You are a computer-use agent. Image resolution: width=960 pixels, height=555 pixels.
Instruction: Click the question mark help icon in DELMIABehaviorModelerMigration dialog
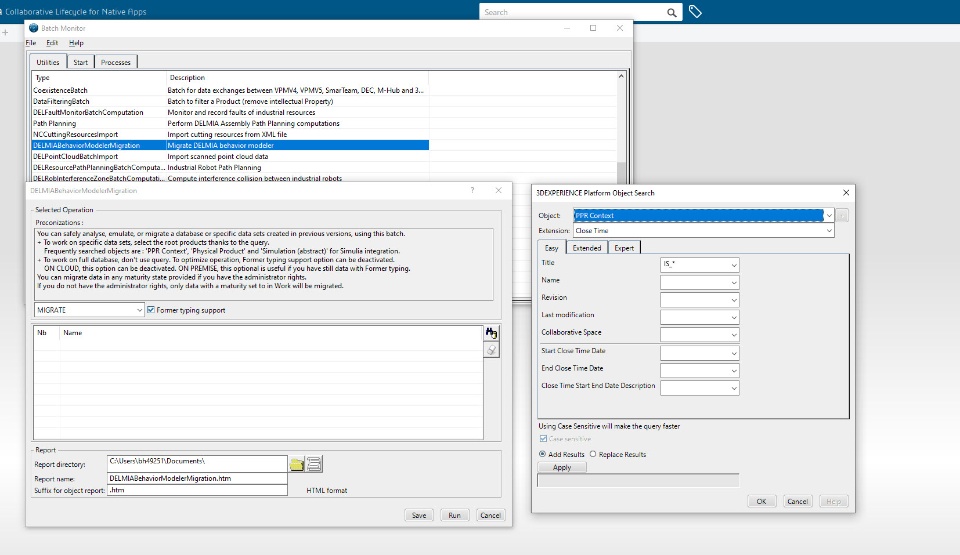(x=472, y=191)
